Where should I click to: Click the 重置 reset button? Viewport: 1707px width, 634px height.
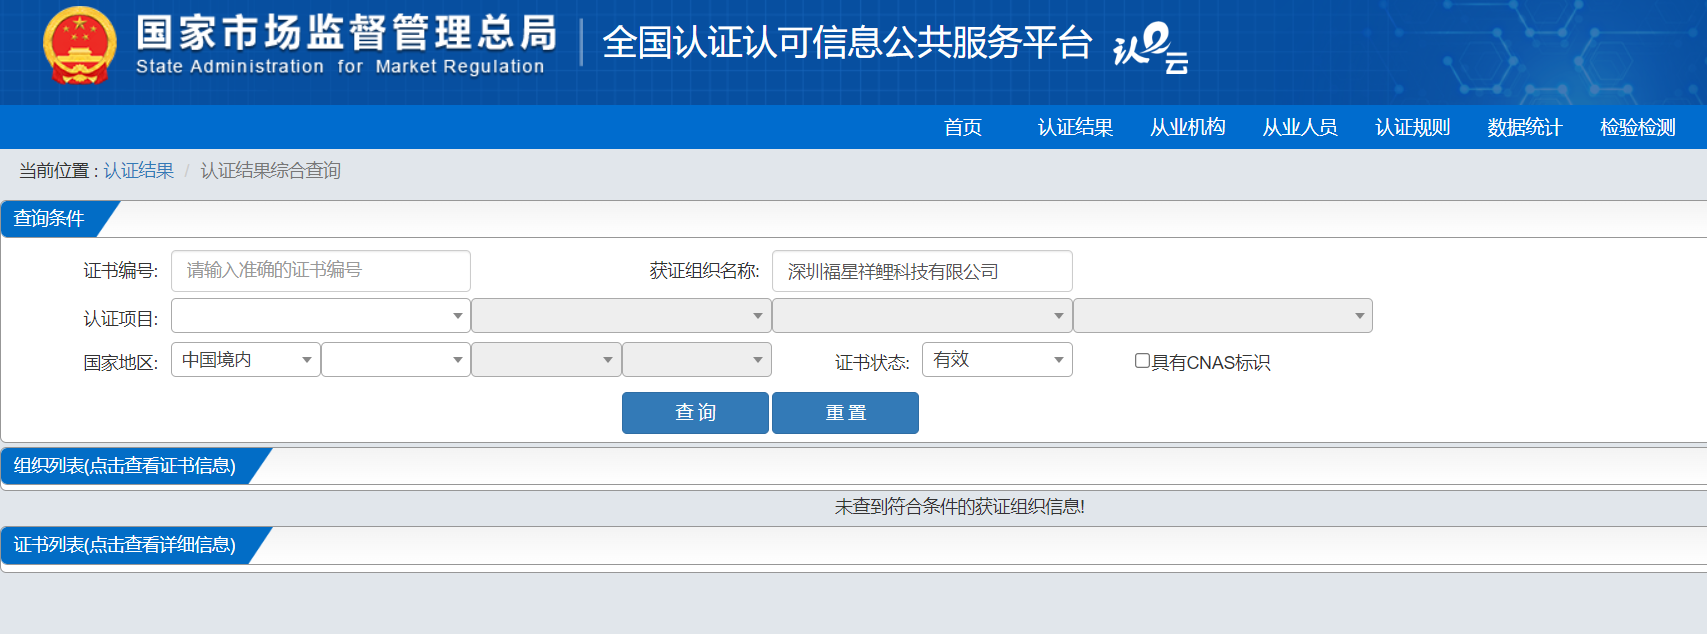pyautogui.click(x=845, y=413)
